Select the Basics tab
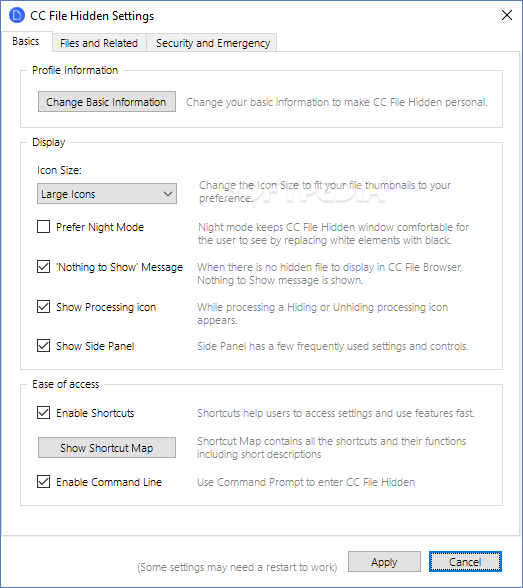 (x=25, y=41)
